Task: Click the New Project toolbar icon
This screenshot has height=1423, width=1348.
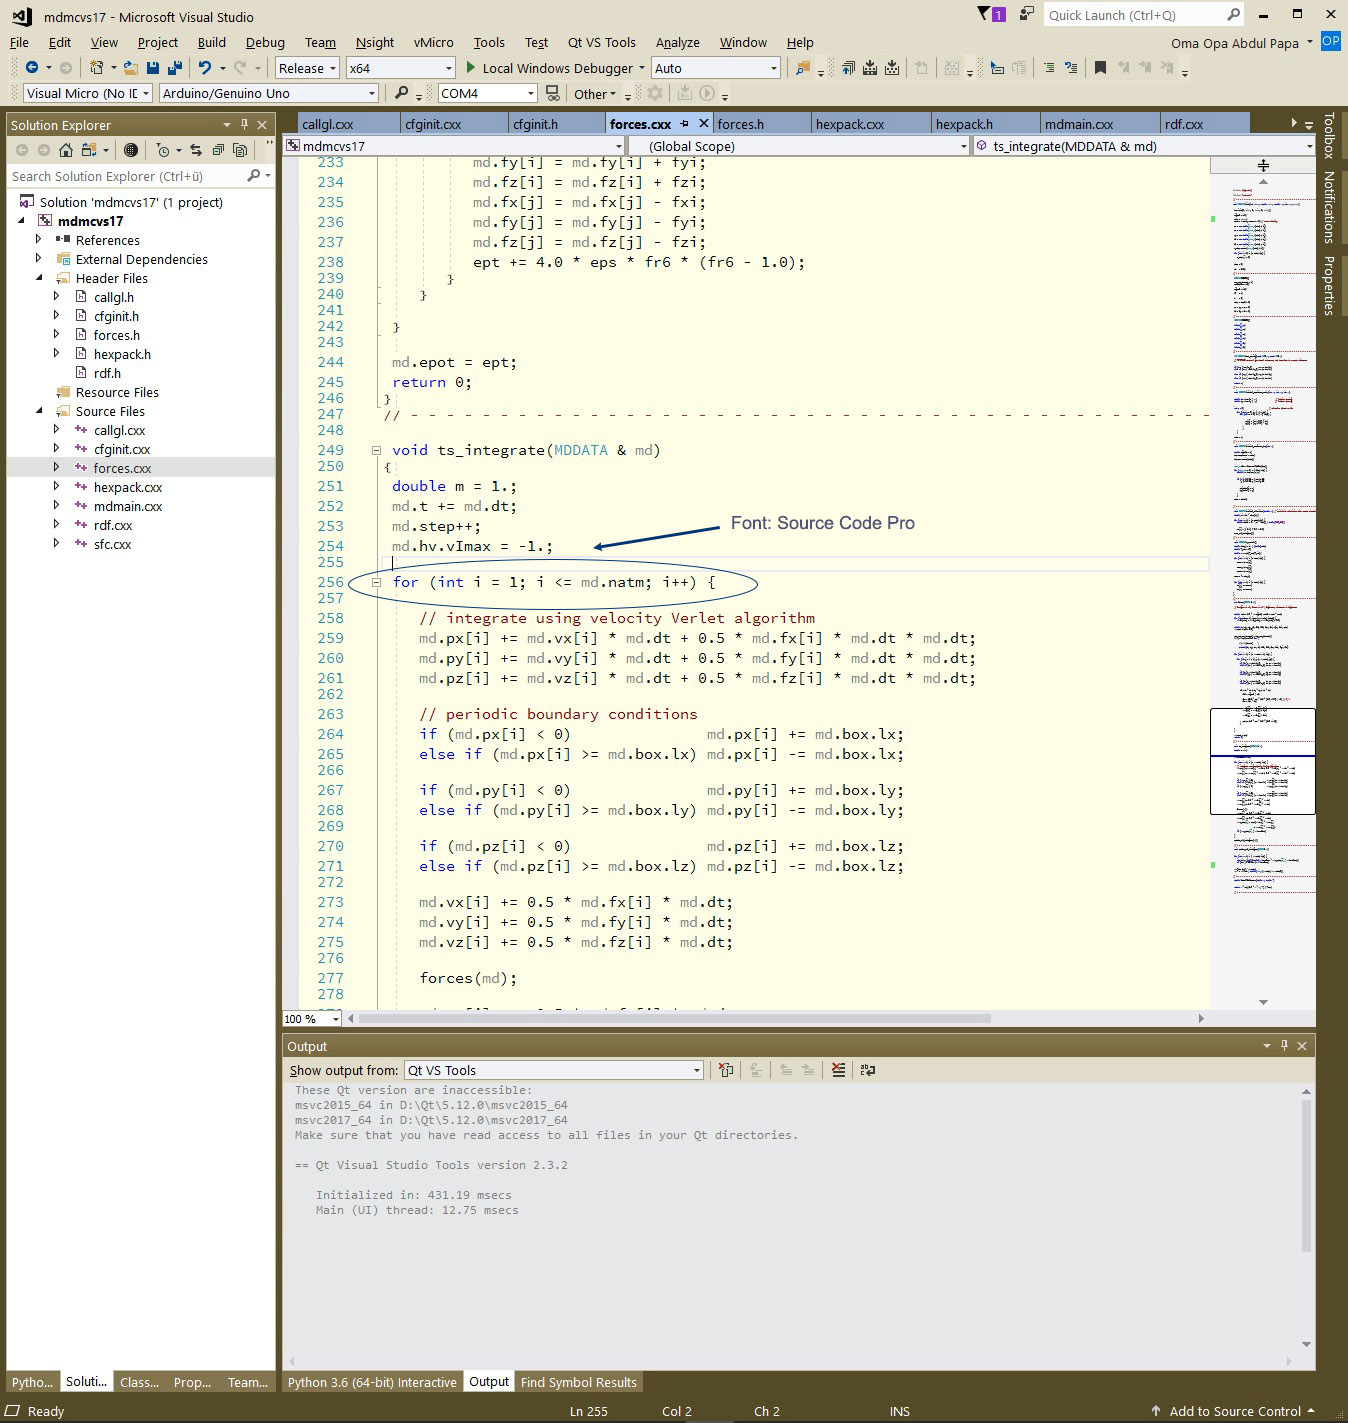Action: (96, 68)
